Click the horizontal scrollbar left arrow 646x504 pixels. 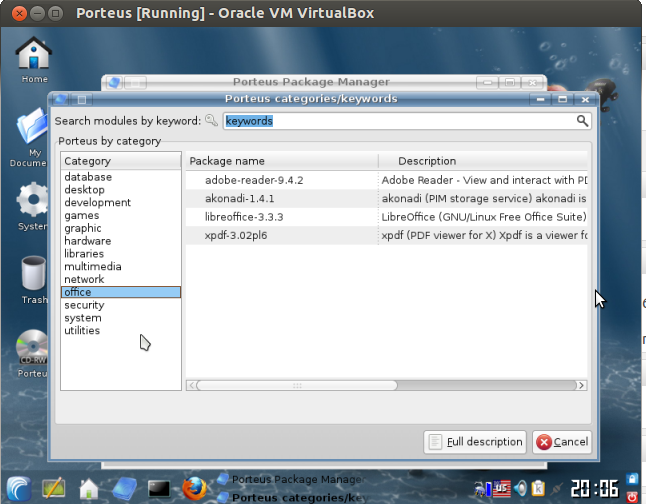192,385
